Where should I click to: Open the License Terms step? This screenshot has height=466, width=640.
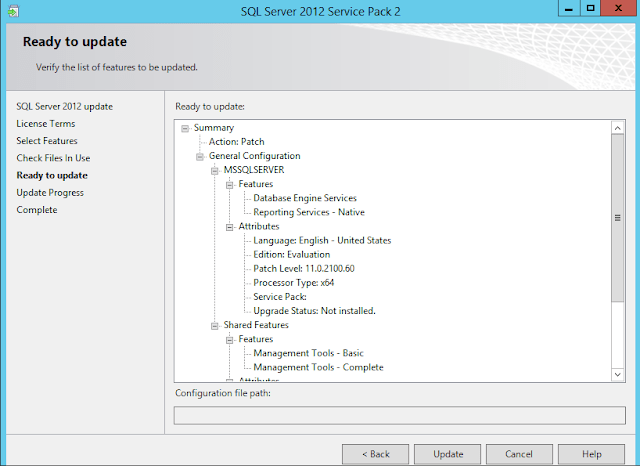pos(45,124)
